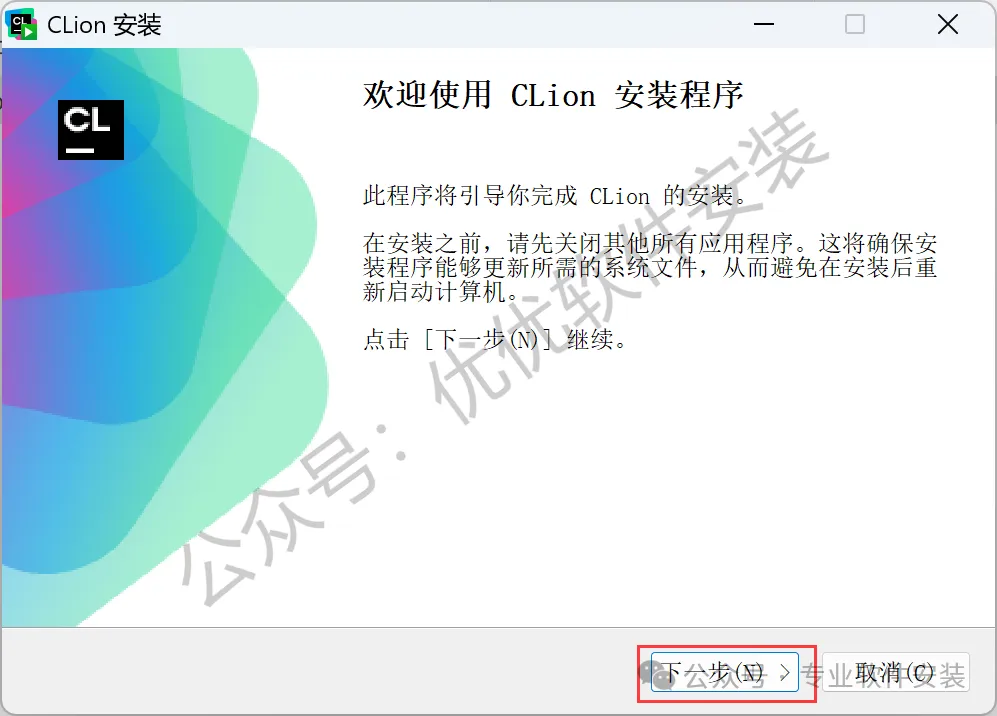
Task: Click the black CL logo square
Action: click(x=91, y=130)
